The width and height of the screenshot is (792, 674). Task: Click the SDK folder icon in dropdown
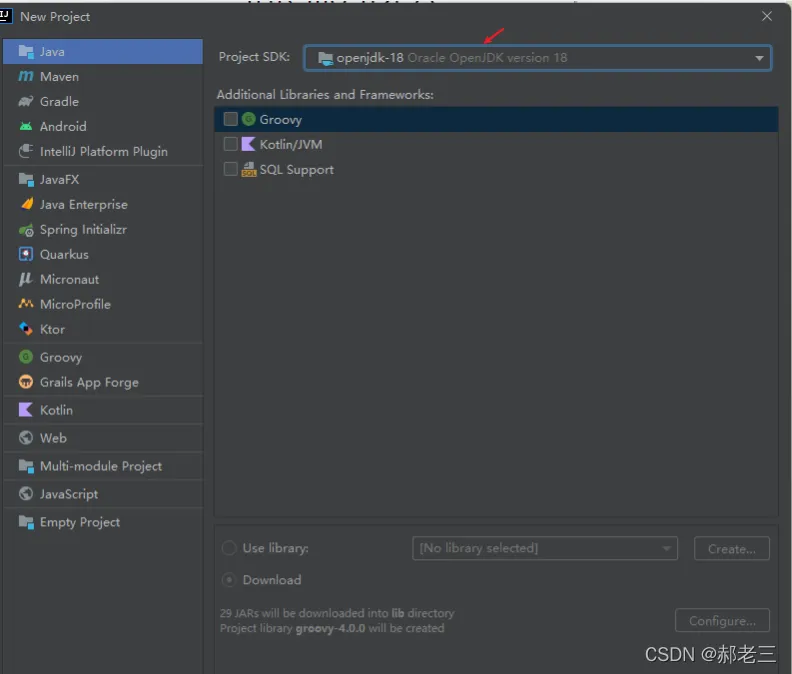(x=325, y=58)
